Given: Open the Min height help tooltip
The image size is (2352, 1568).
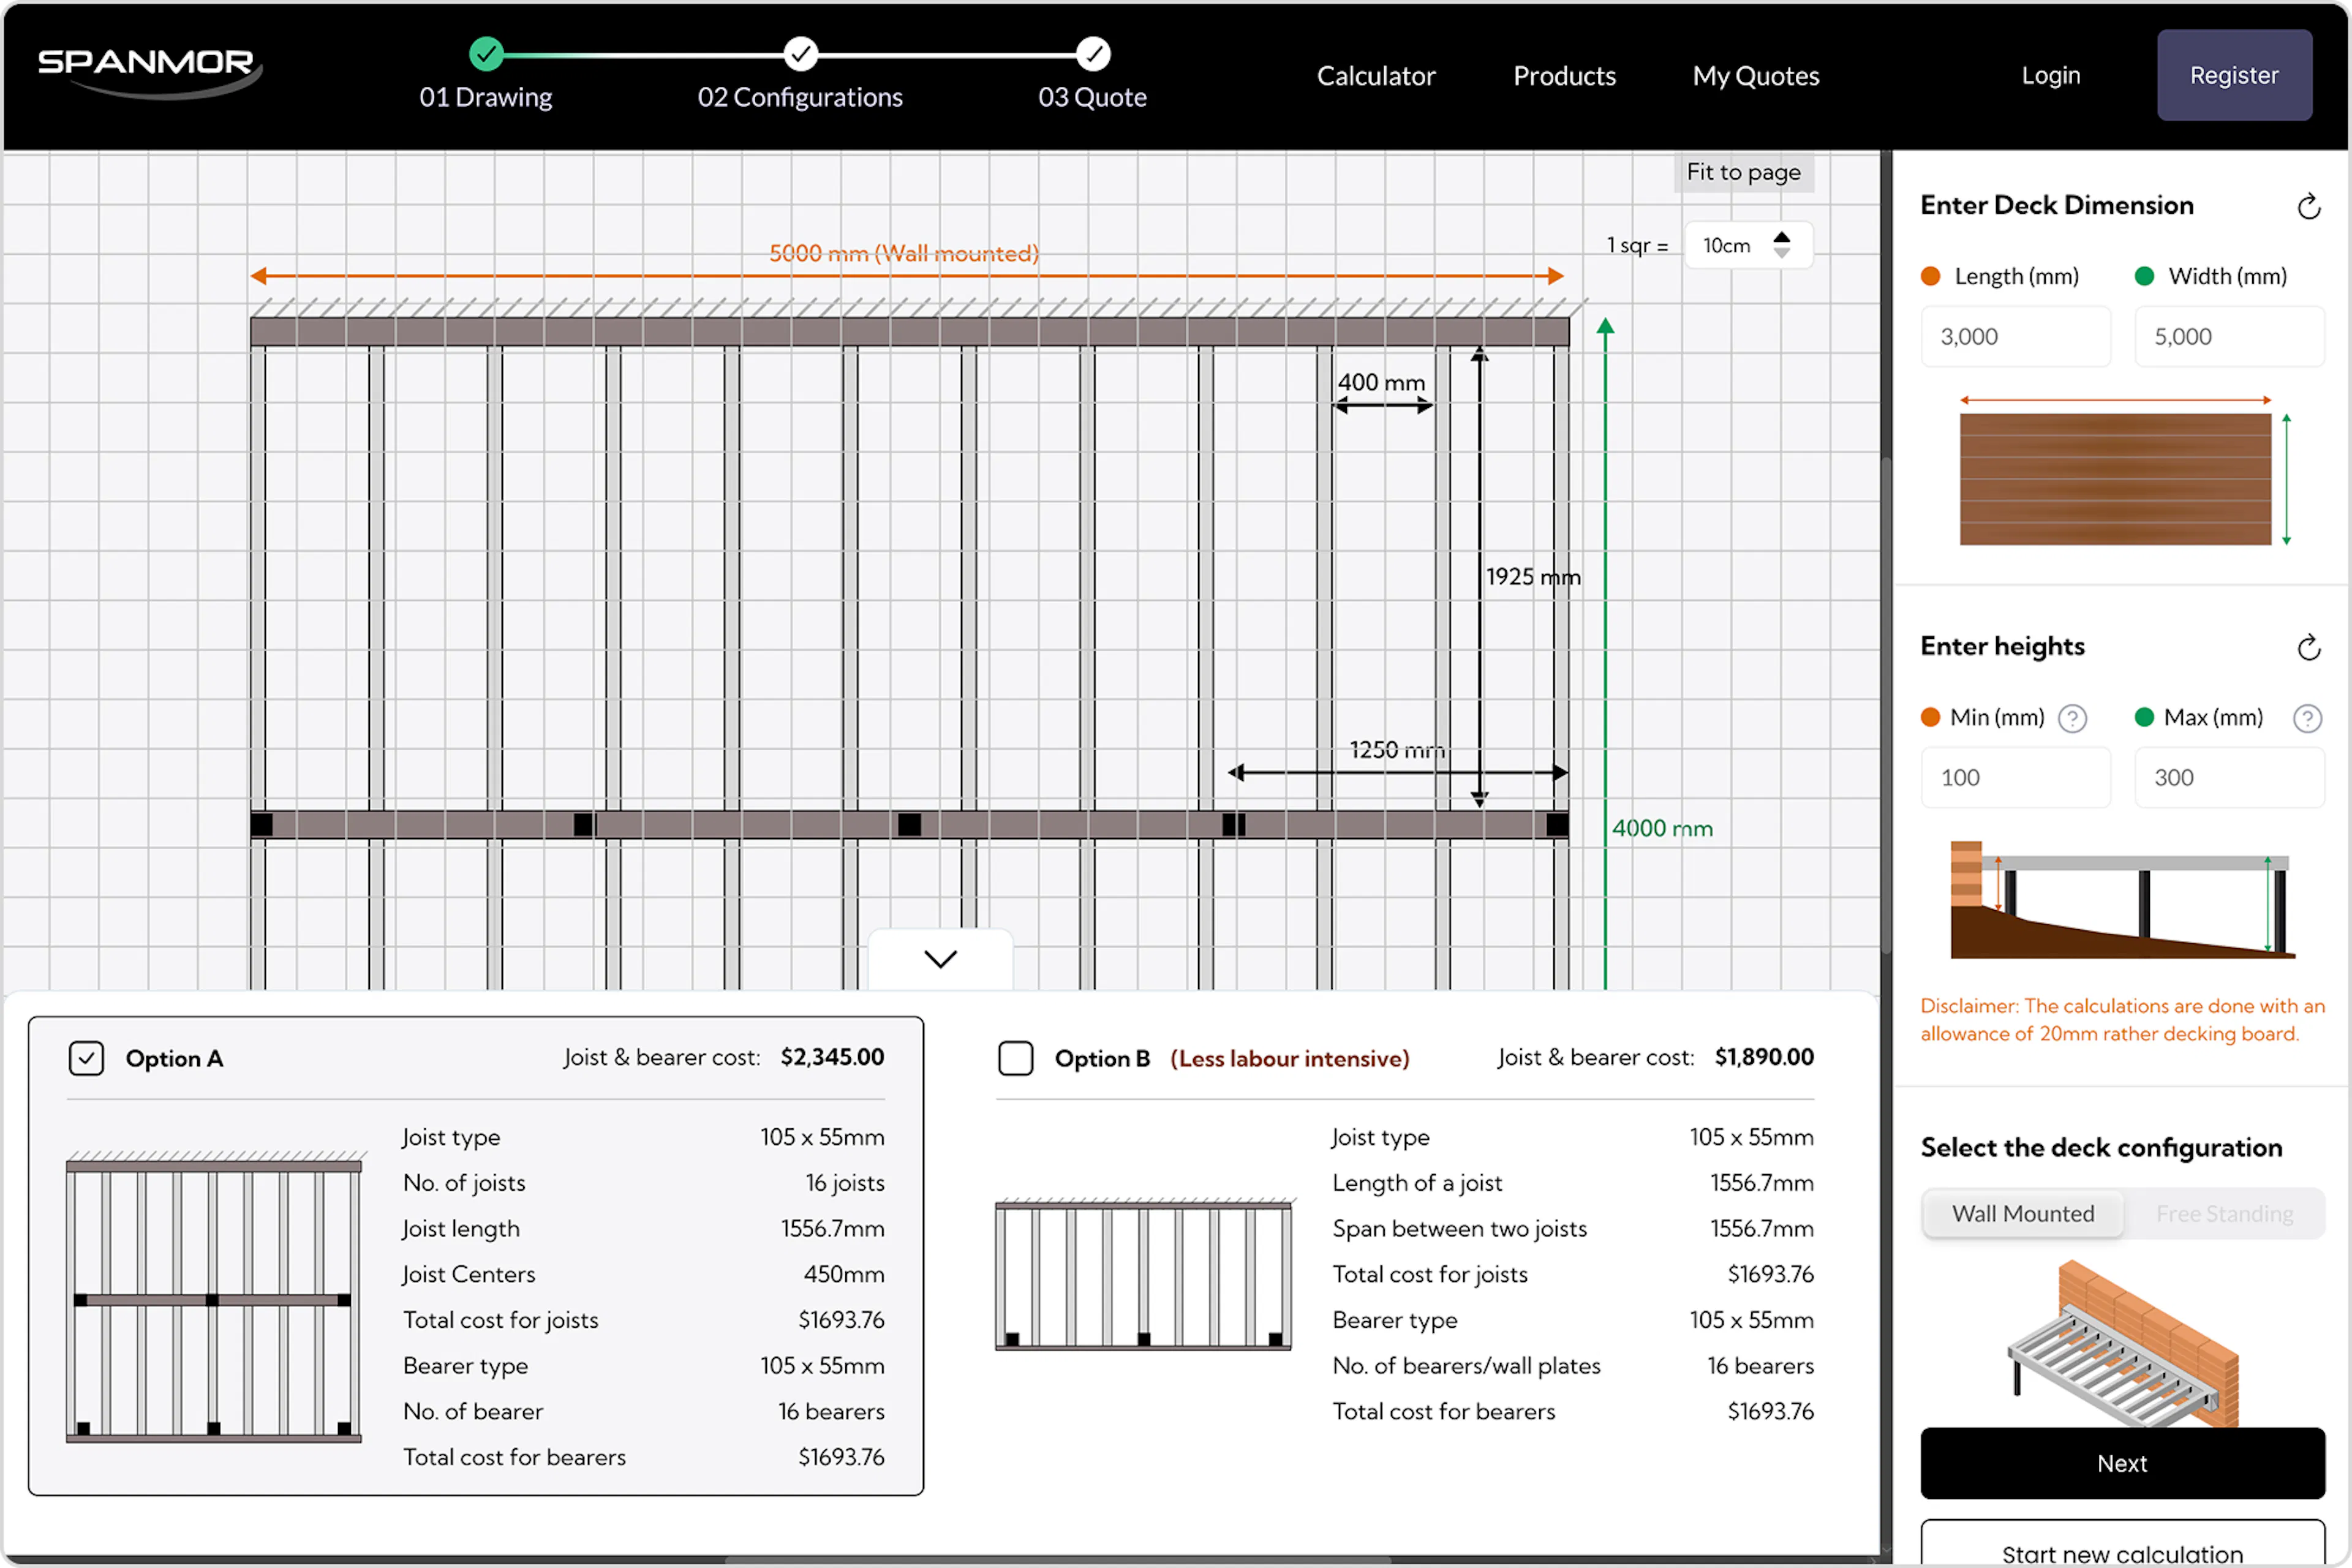Looking at the screenshot, I should click(x=2072, y=718).
